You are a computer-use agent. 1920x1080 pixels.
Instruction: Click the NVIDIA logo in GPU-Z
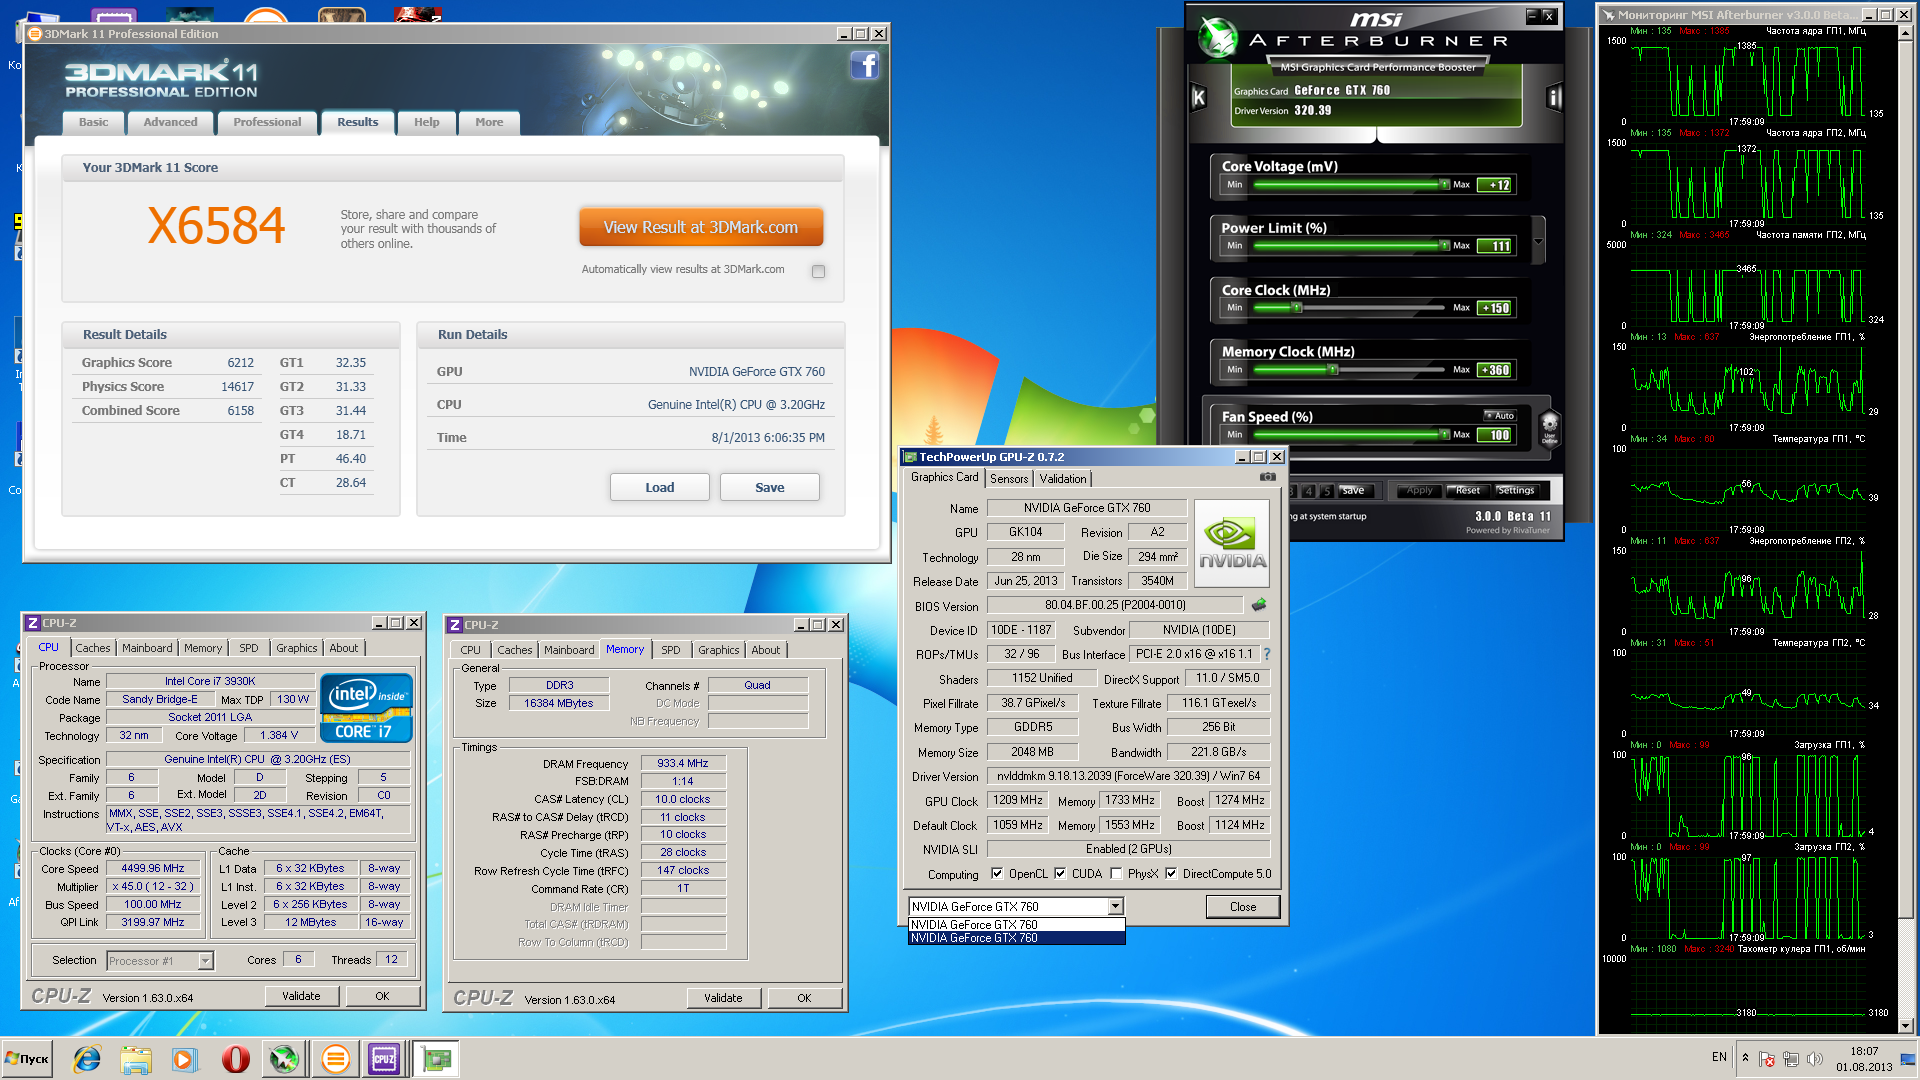(x=1232, y=543)
